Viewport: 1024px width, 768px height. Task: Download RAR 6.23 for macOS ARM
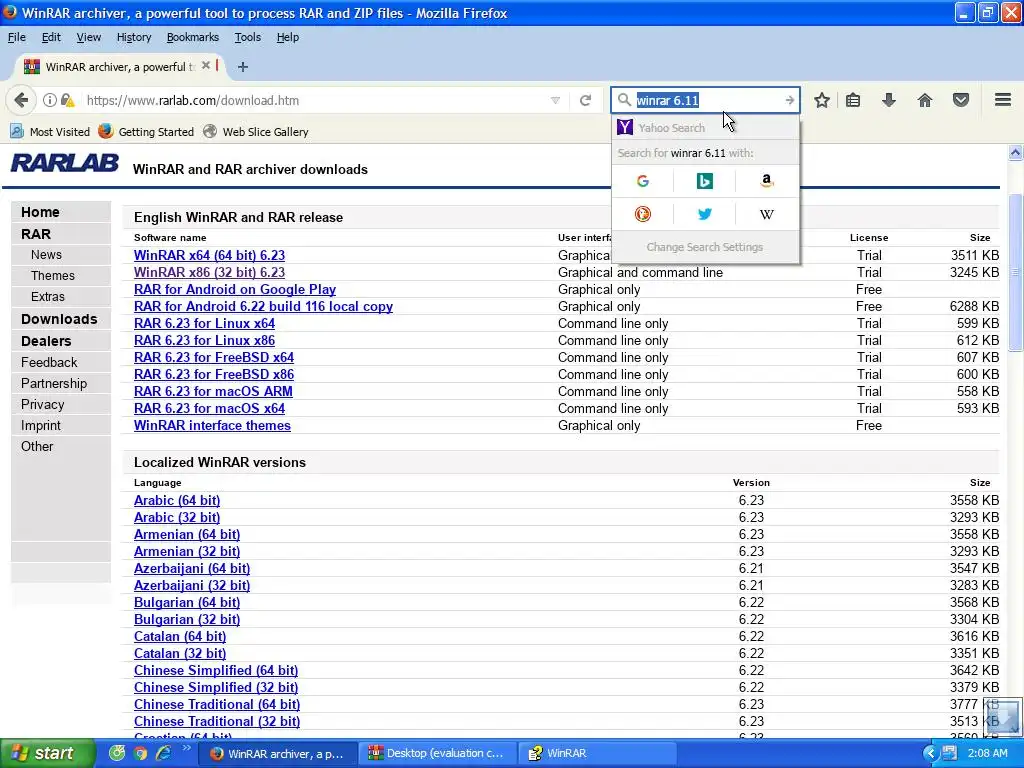[x=214, y=391]
